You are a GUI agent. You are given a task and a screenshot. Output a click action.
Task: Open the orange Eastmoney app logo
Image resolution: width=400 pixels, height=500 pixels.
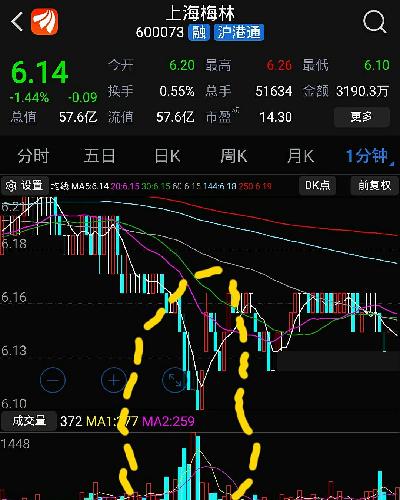[x=44, y=22]
